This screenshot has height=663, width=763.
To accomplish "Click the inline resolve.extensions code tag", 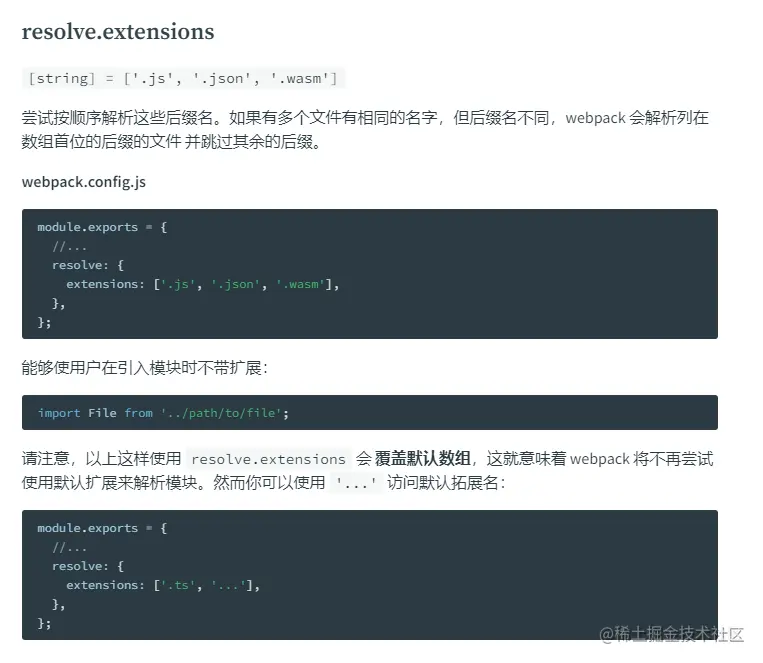I will pos(268,459).
